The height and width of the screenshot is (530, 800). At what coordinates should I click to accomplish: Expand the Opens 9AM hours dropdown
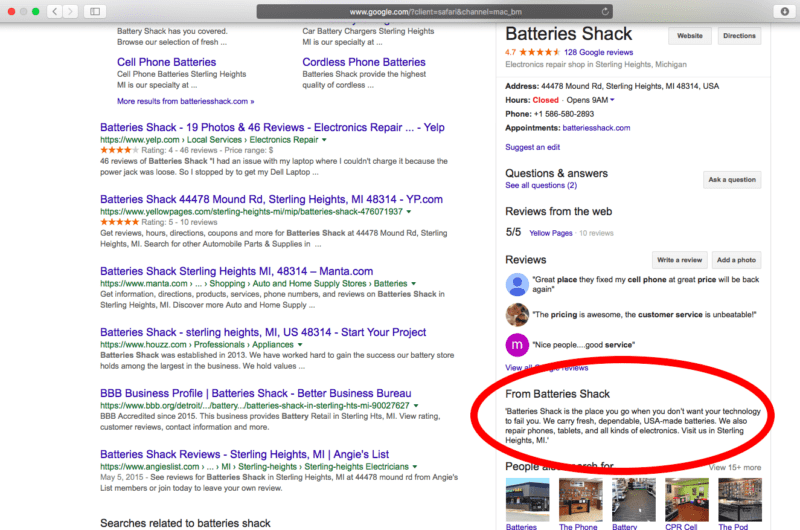coord(612,100)
